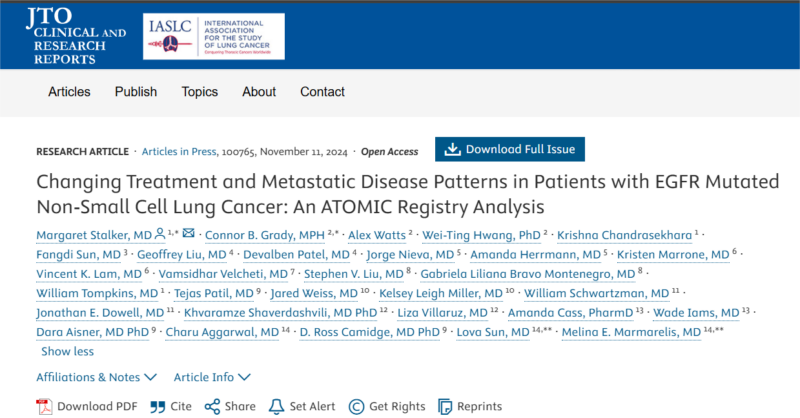Click the Cite quotation icon
800x418 pixels.
click(158, 407)
